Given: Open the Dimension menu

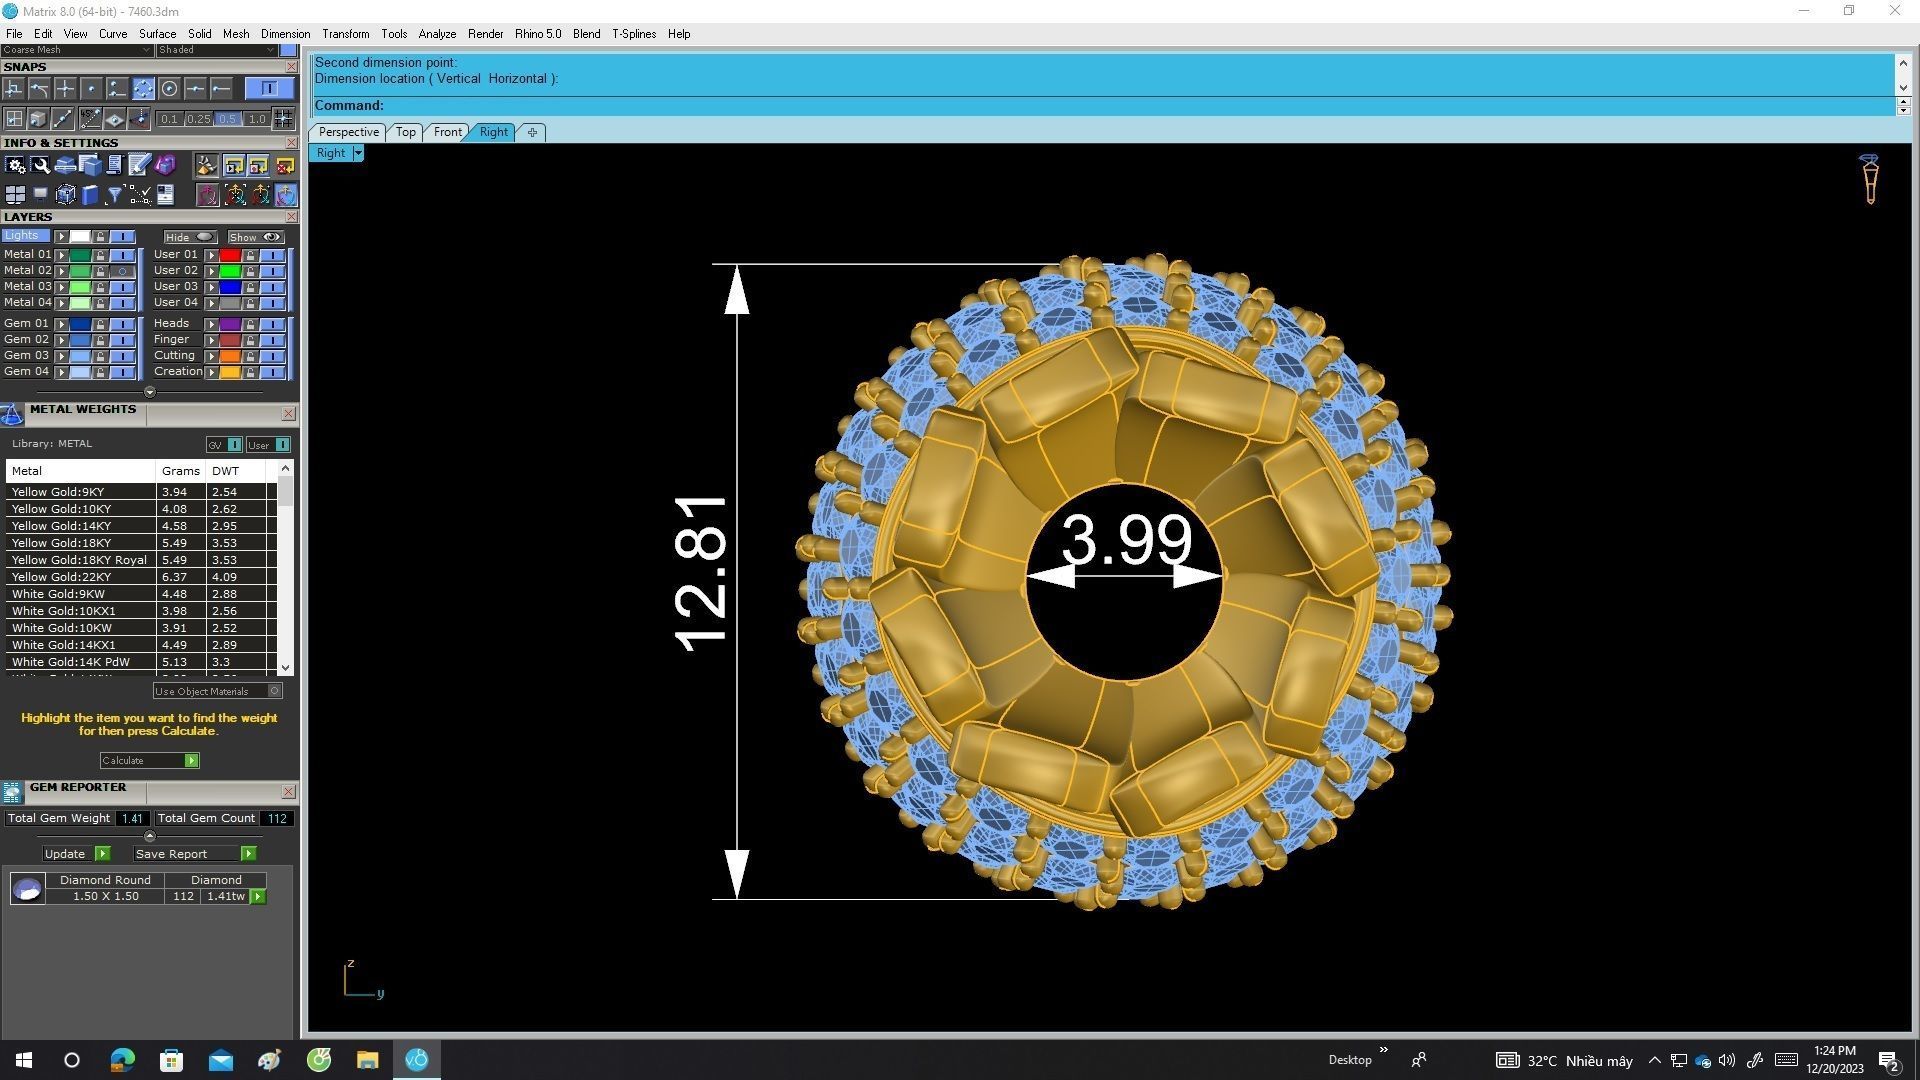Looking at the screenshot, I should (285, 34).
